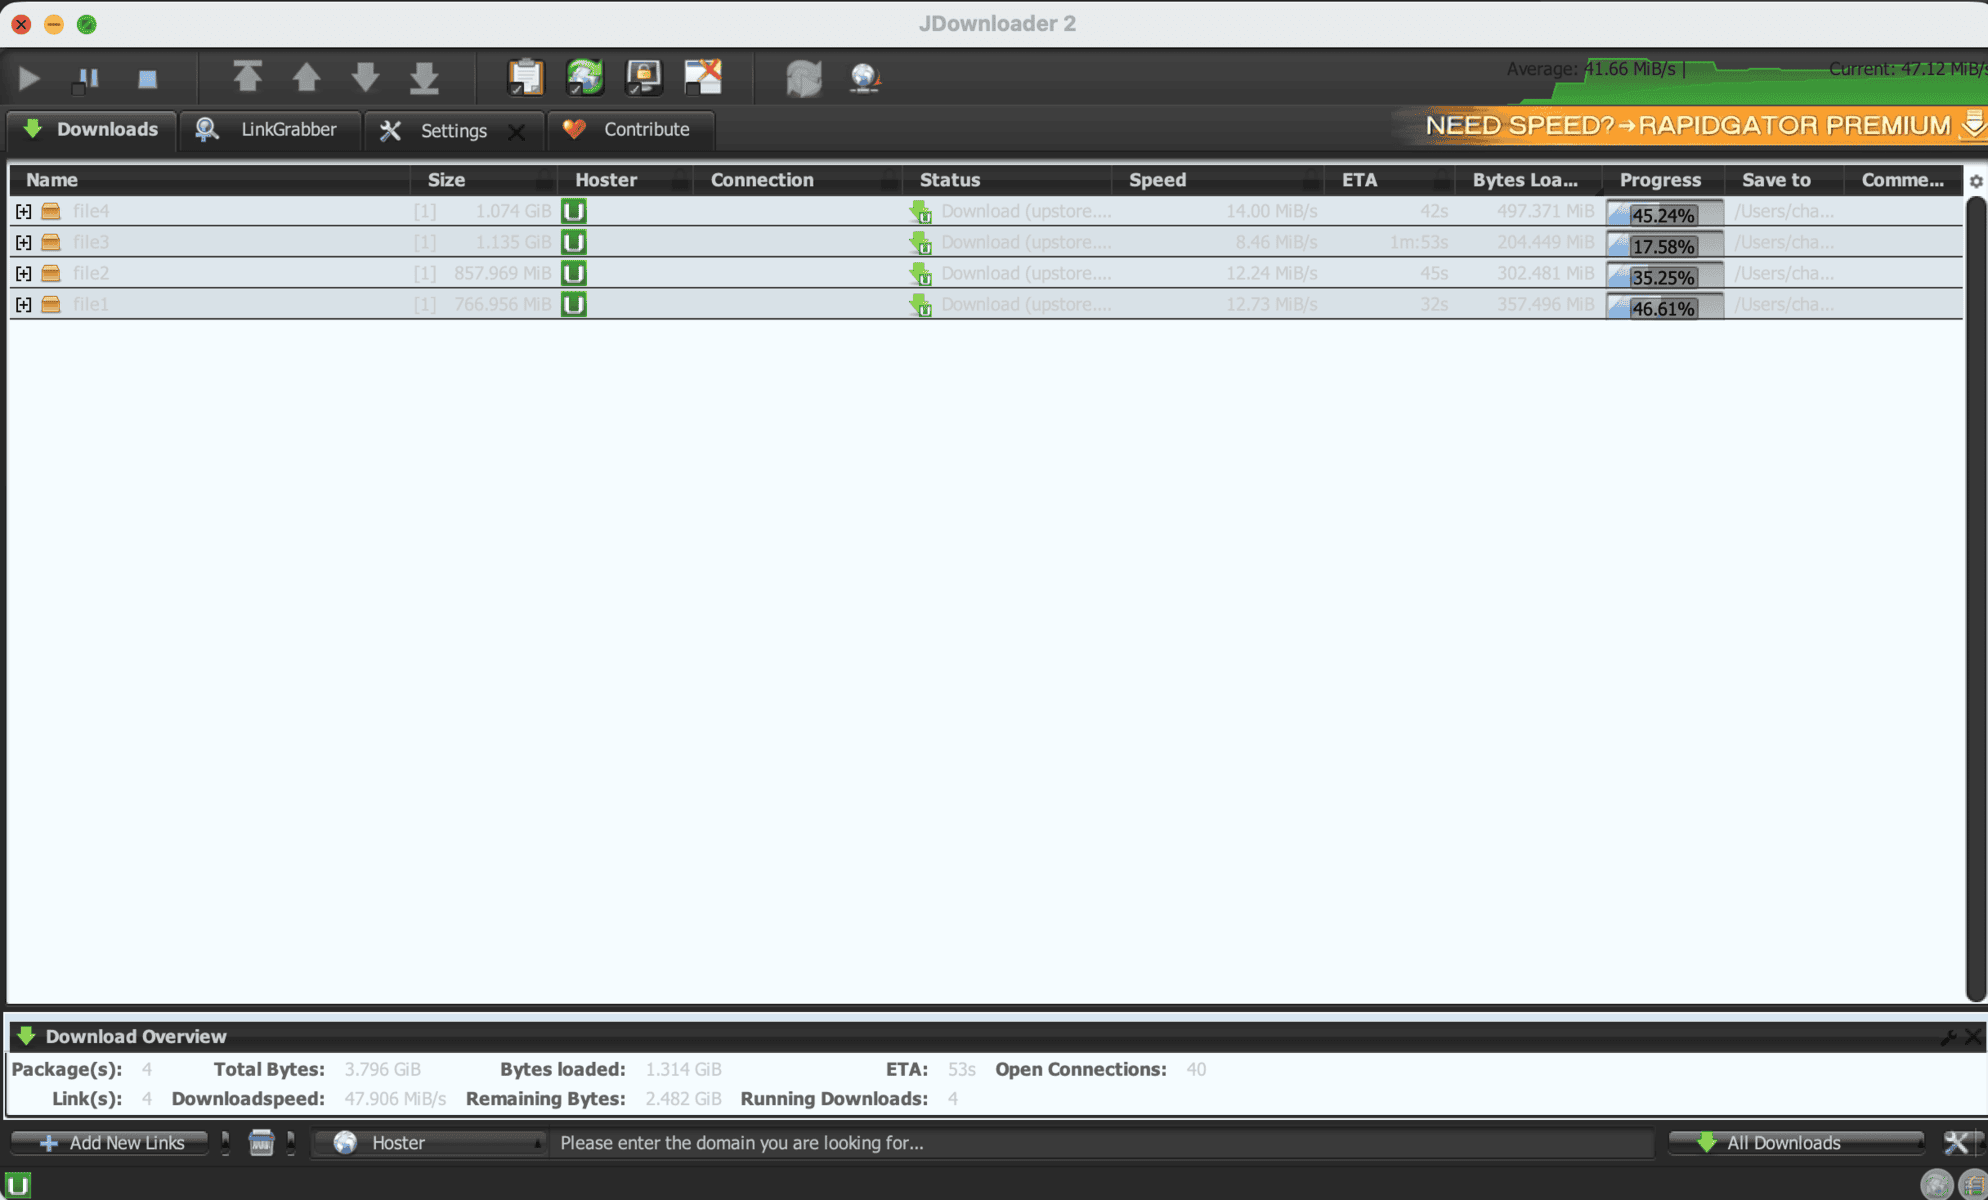Sort the list by the Name column
This screenshot has width=1988, height=1200.
pos(210,180)
